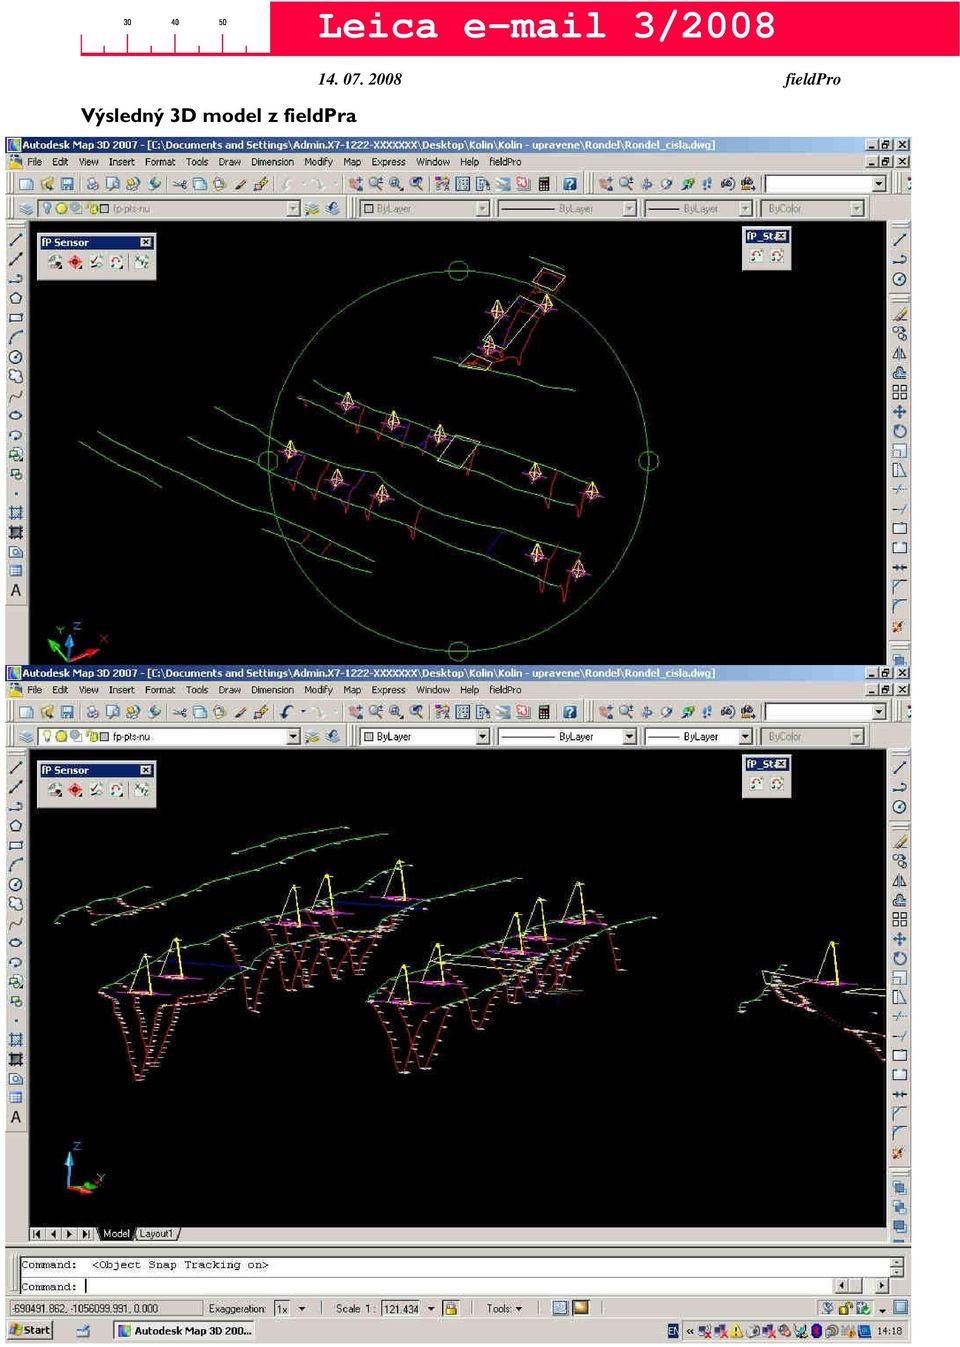Toggle orange square status bar icon
Image resolution: width=960 pixels, height=1347 pixels.
[581, 1308]
